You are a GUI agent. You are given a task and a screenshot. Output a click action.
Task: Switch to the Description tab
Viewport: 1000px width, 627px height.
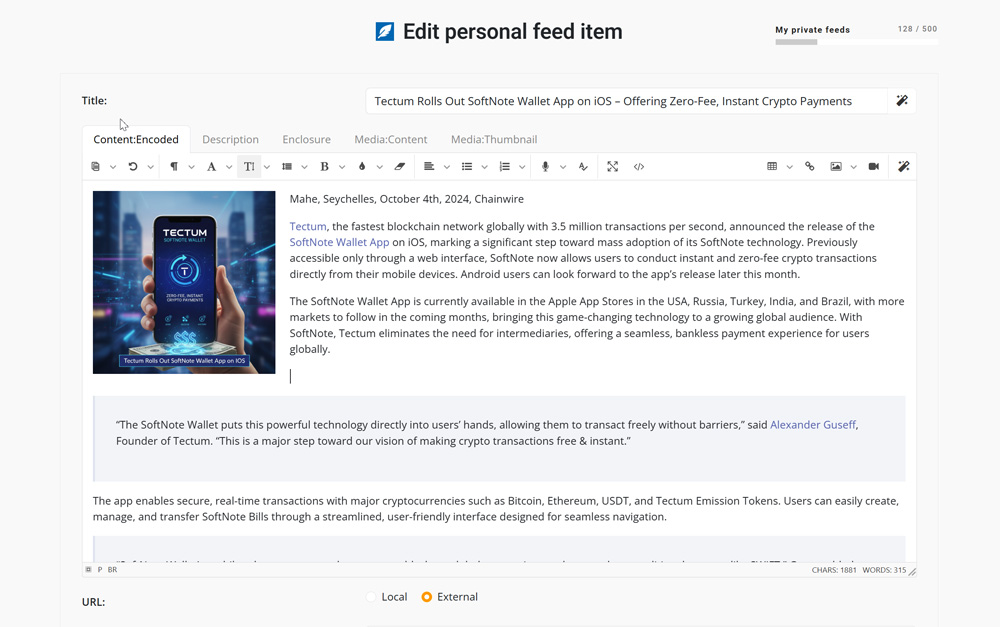230,140
